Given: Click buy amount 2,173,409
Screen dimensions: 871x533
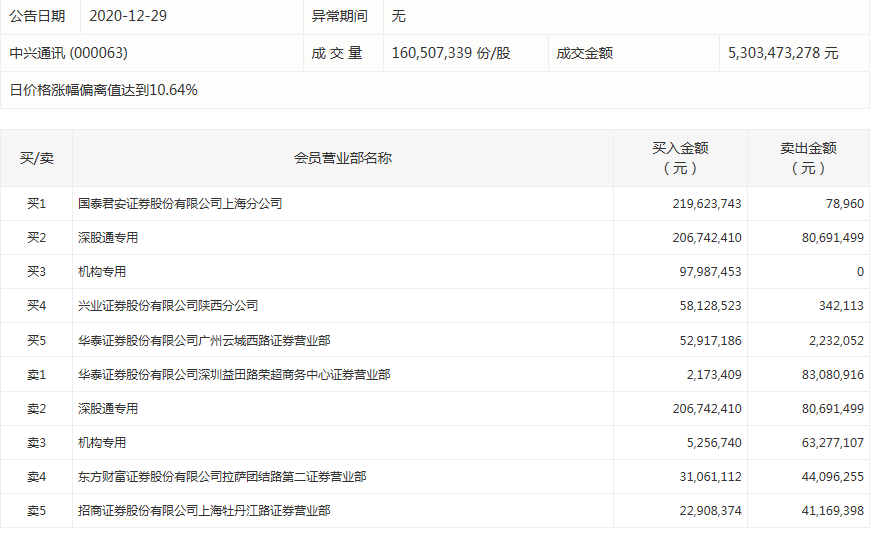Looking at the screenshot, I should click(x=714, y=375).
